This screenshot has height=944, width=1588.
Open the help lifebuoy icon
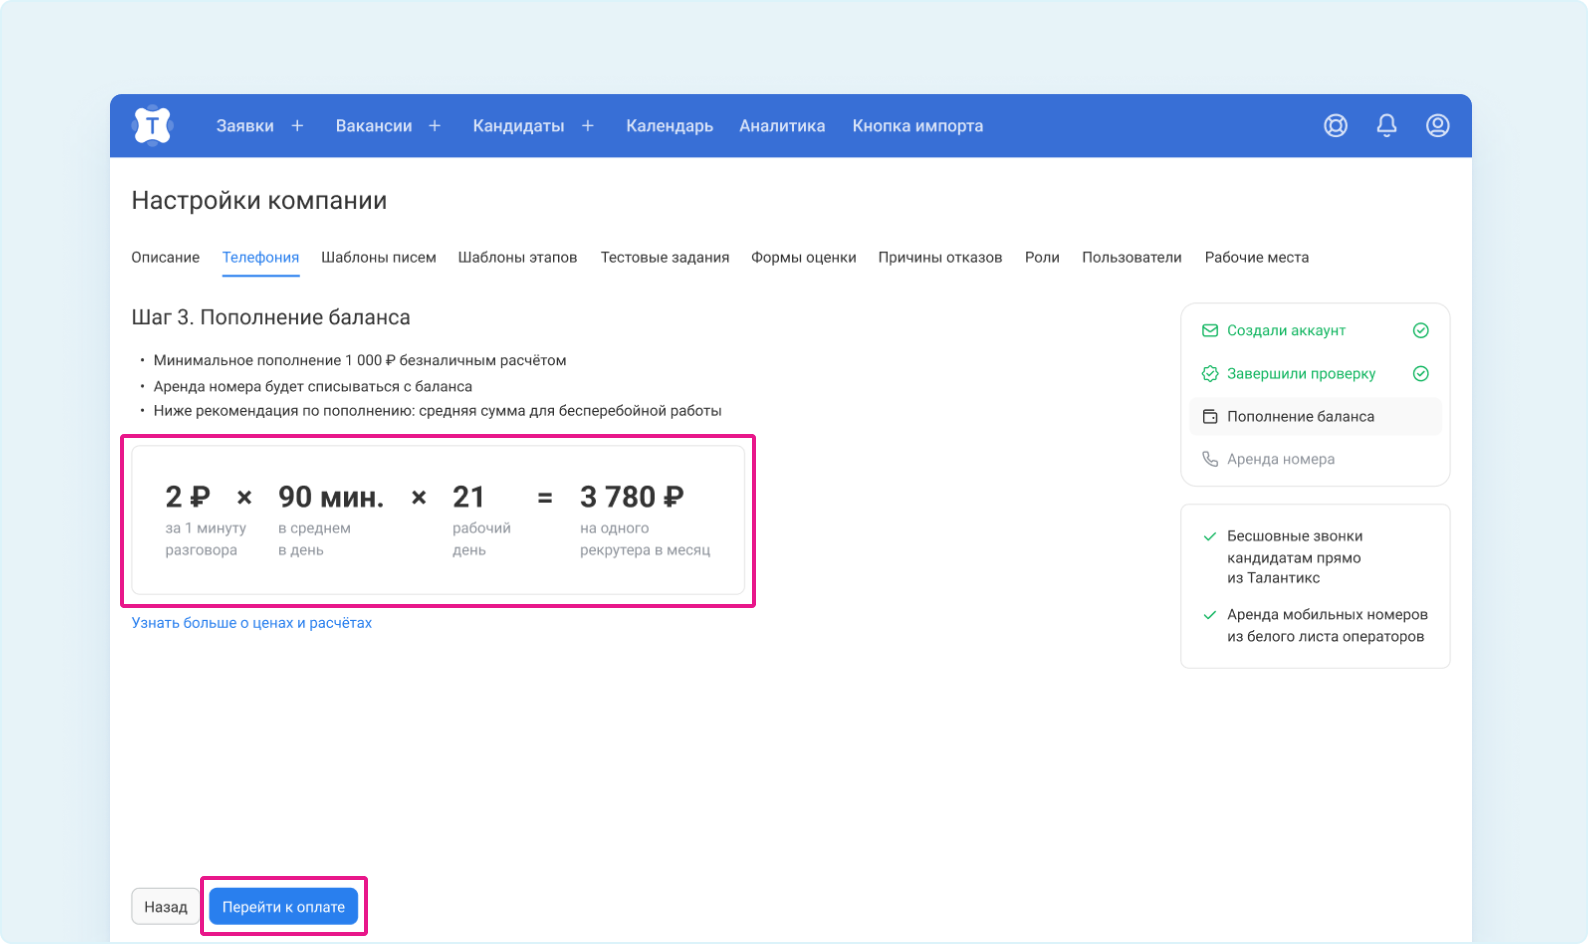tap(1336, 126)
